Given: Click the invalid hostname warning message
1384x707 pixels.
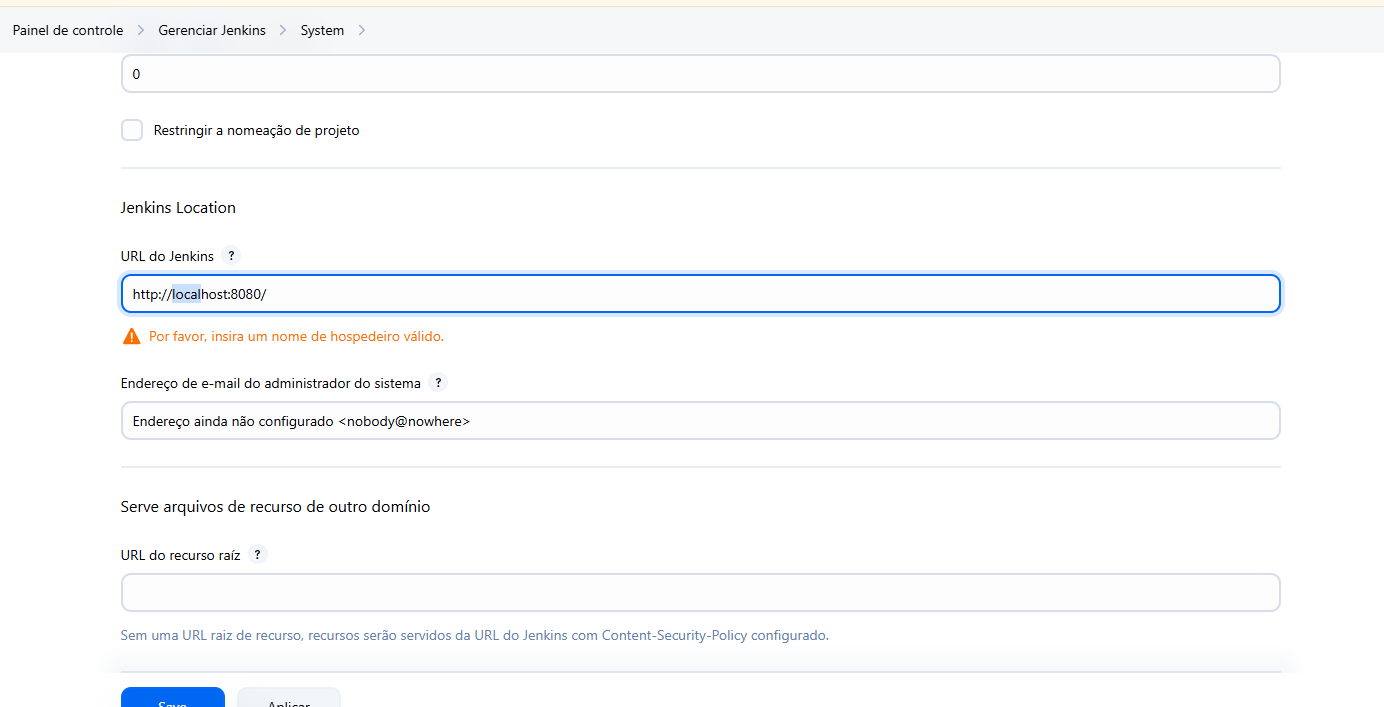Looking at the screenshot, I should point(296,336).
